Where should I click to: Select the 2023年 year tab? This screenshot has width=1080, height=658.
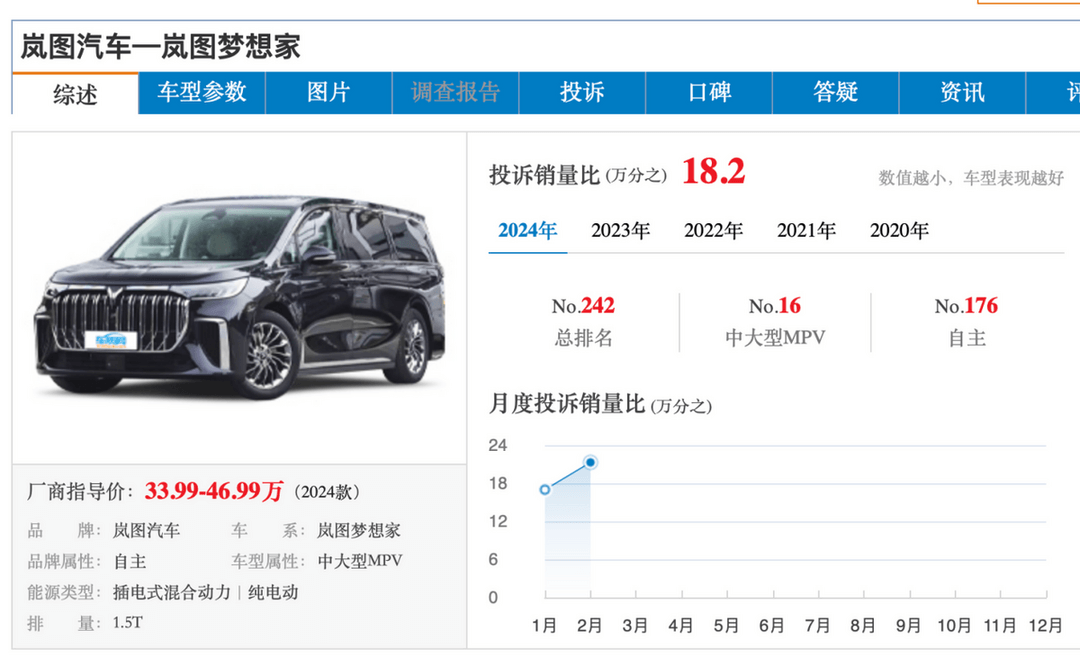click(x=621, y=230)
